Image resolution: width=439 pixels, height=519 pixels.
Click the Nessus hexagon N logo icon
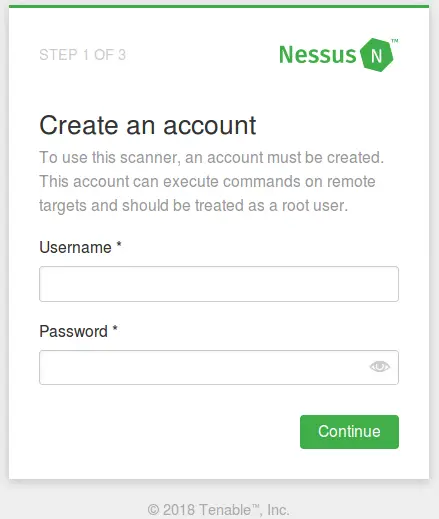click(x=376, y=55)
